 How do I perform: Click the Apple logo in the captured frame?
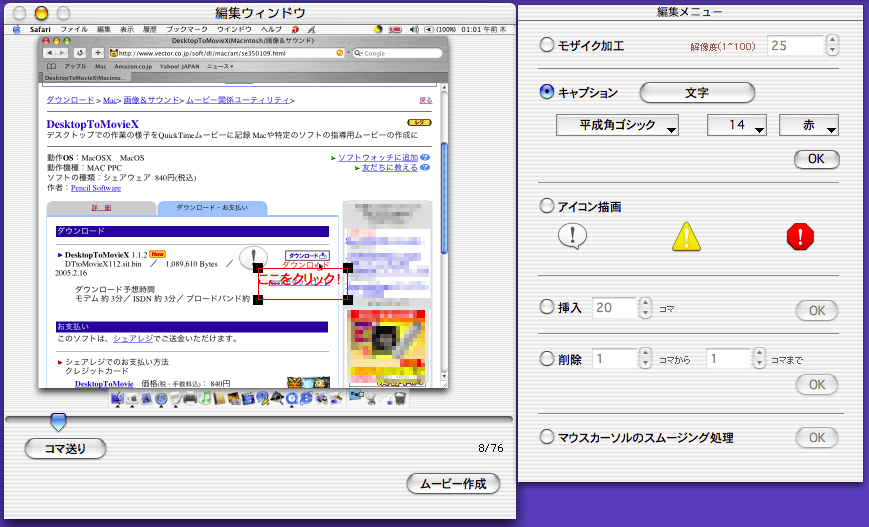coord(17,29)
